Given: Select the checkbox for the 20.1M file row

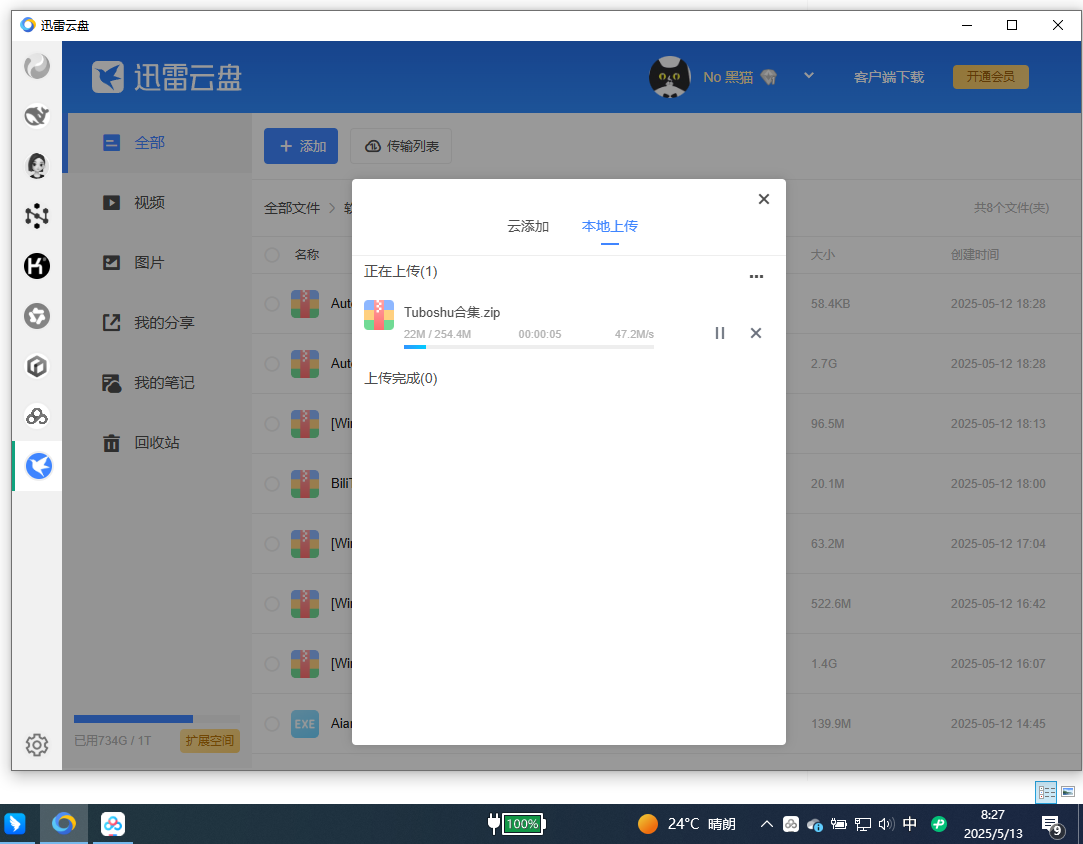Looking at the screenshot, I should pos(272,483).
